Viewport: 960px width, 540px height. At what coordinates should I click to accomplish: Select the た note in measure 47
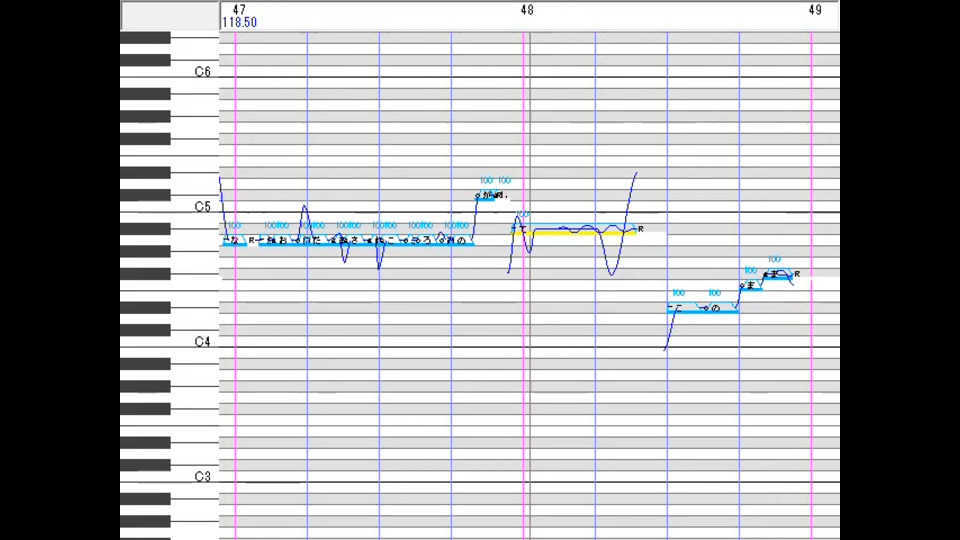[316, 241]
